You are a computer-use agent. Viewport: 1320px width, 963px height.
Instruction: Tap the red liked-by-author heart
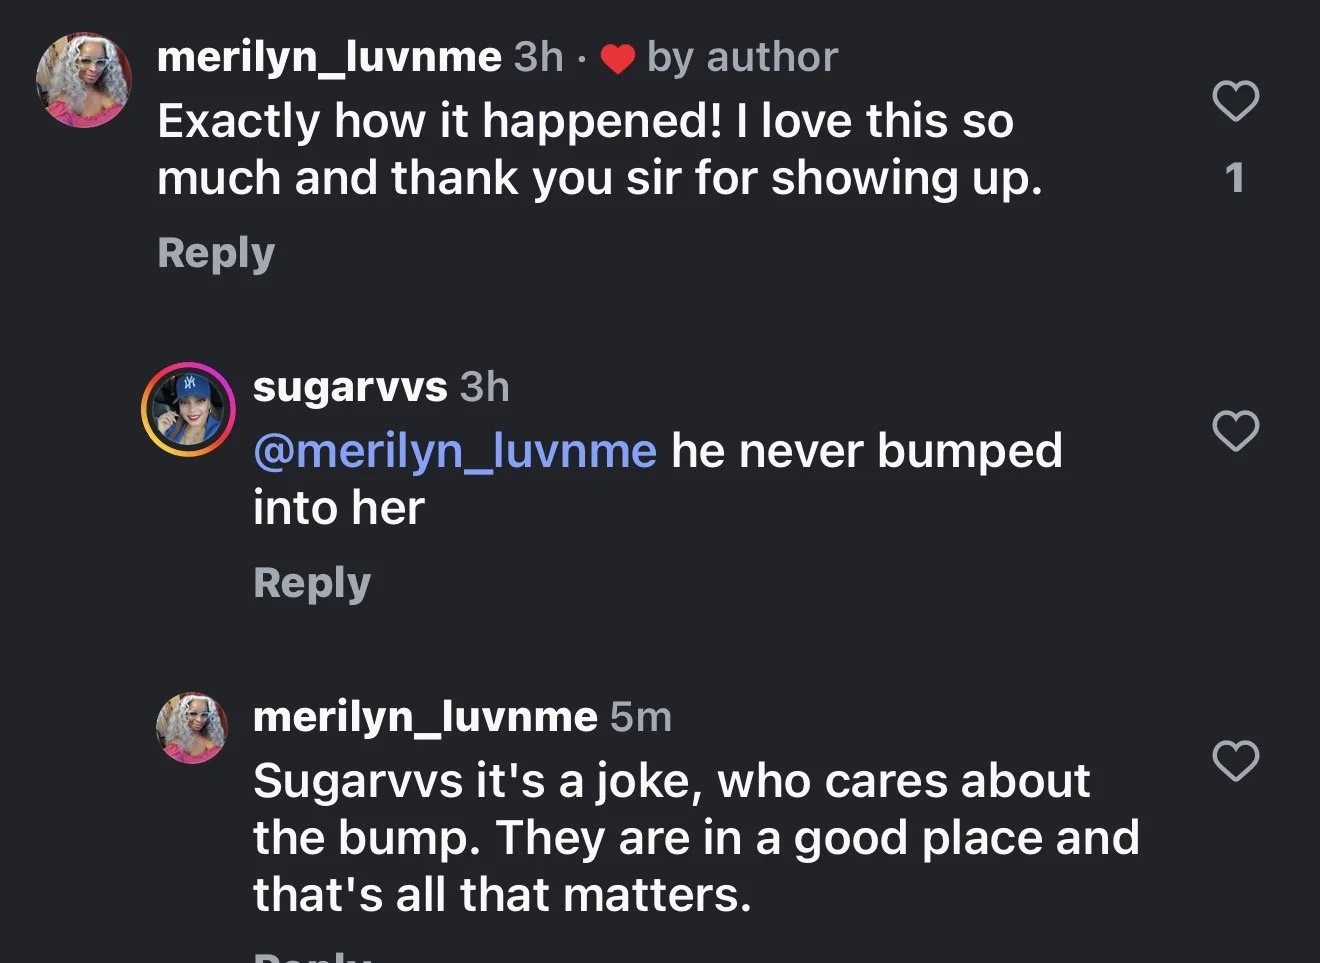[x=617, y=60]
